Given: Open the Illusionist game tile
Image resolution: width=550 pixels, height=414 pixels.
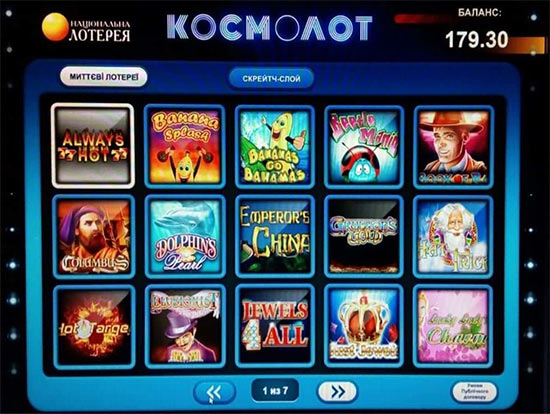Looking at the screenshot, I should (185, 327).
